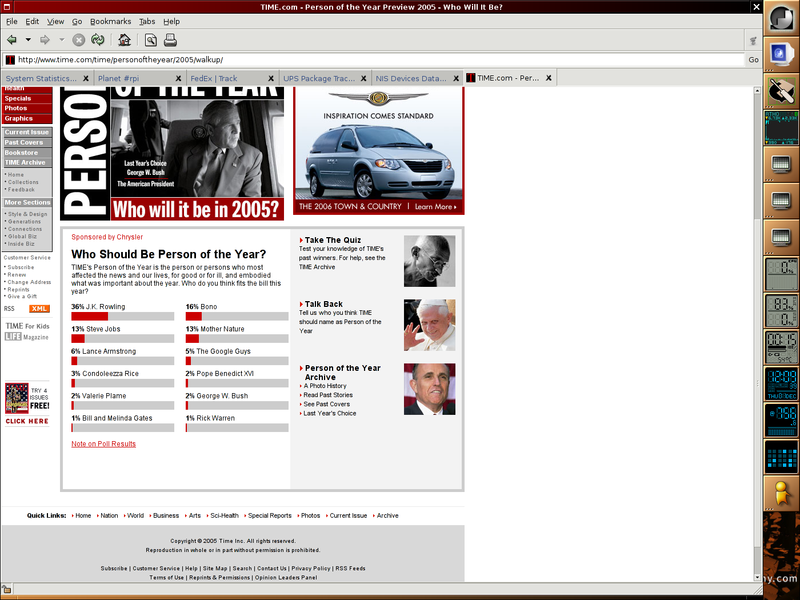Open the Tabs menu
The image size is (800, 600).
click(x=147, y=21)
